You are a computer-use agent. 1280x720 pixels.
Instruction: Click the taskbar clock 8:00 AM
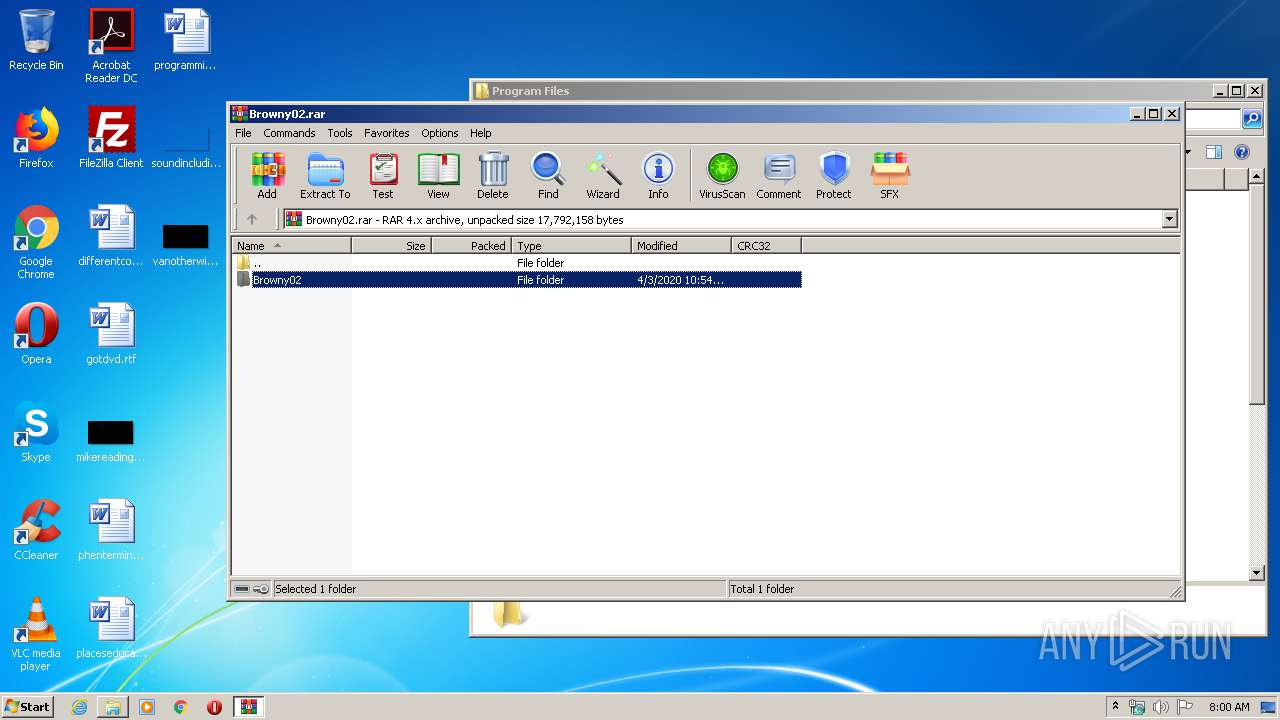(x=1229, y=707)
